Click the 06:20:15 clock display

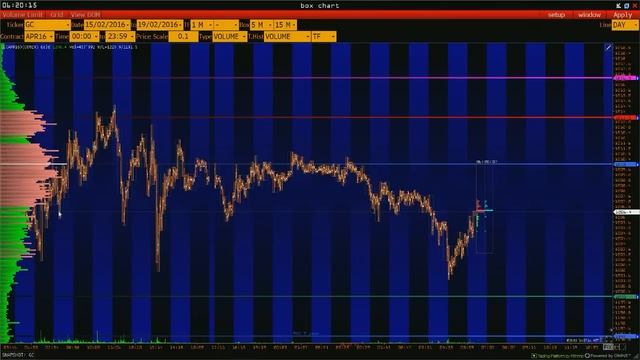click(19, 5)
